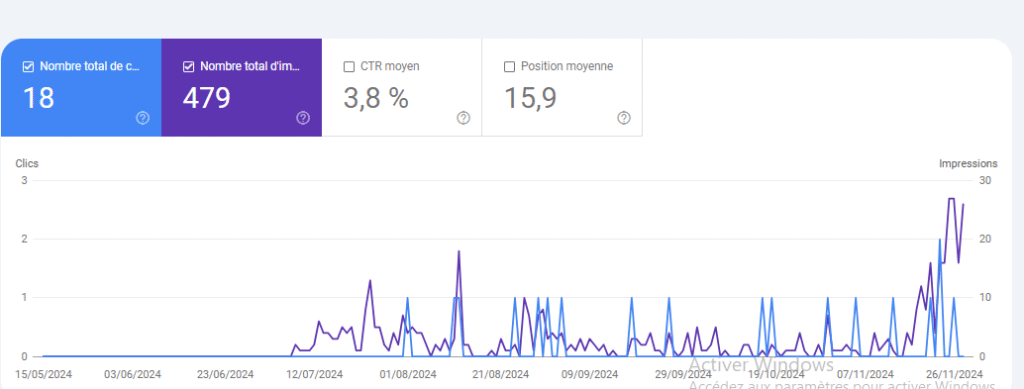Click the 12/07/2024 date on the axis
This screenshot has height=389, width=1024.
pyautogui.click(x=315, y=375)
